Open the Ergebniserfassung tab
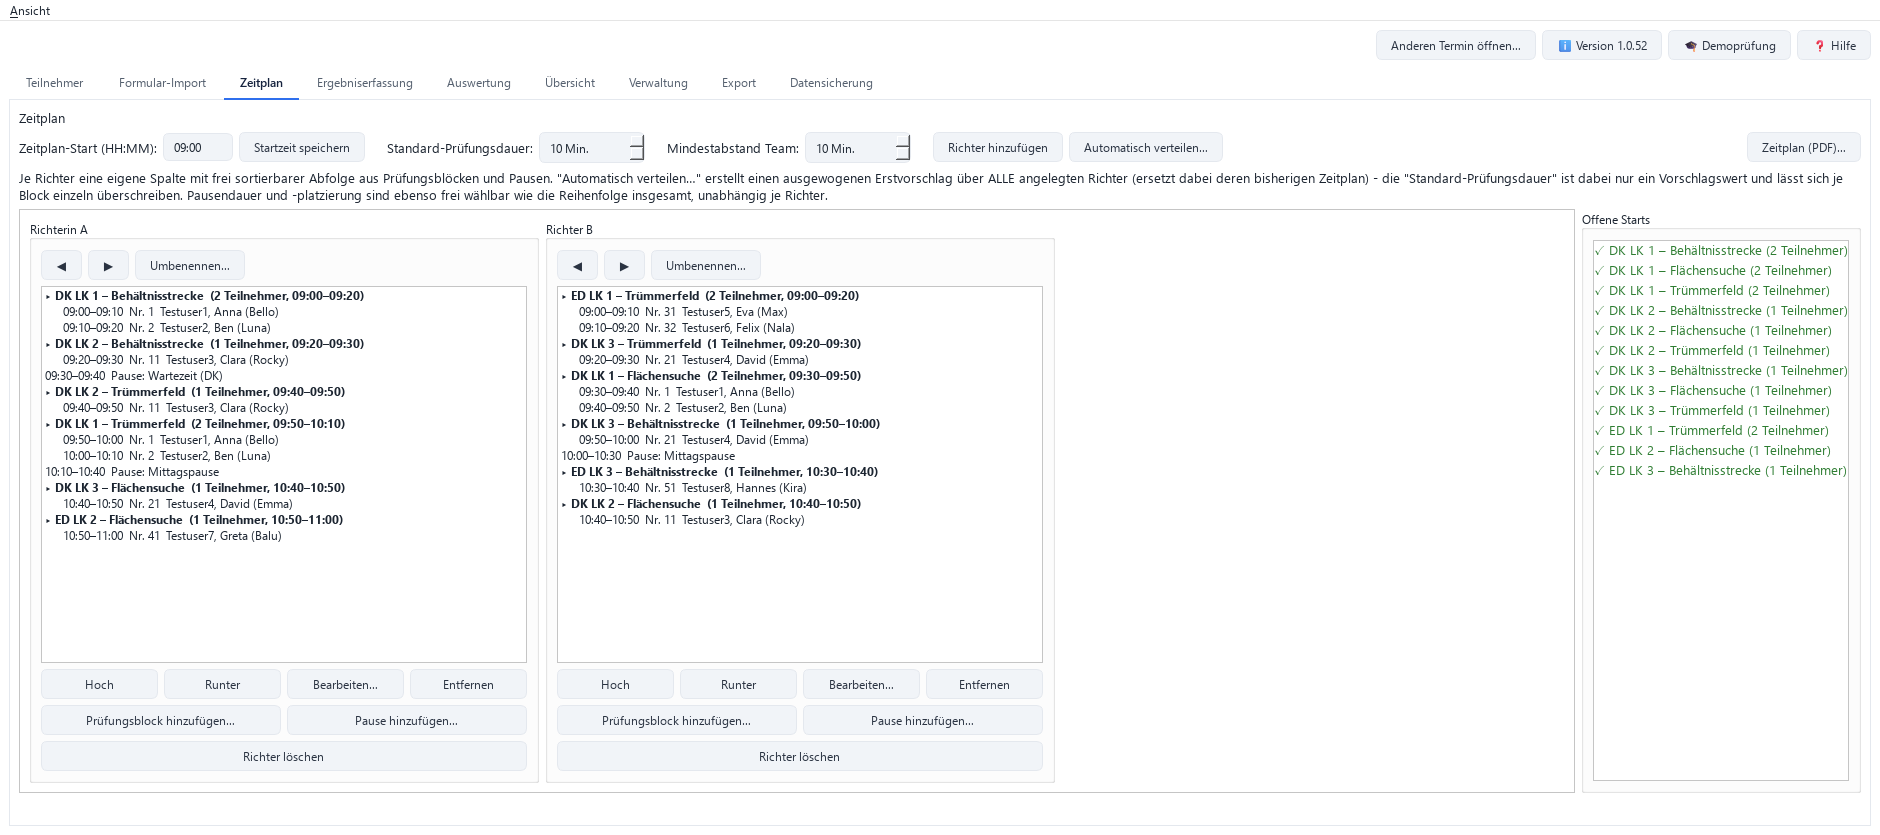The image size is (1880, 835). point(365,83)
